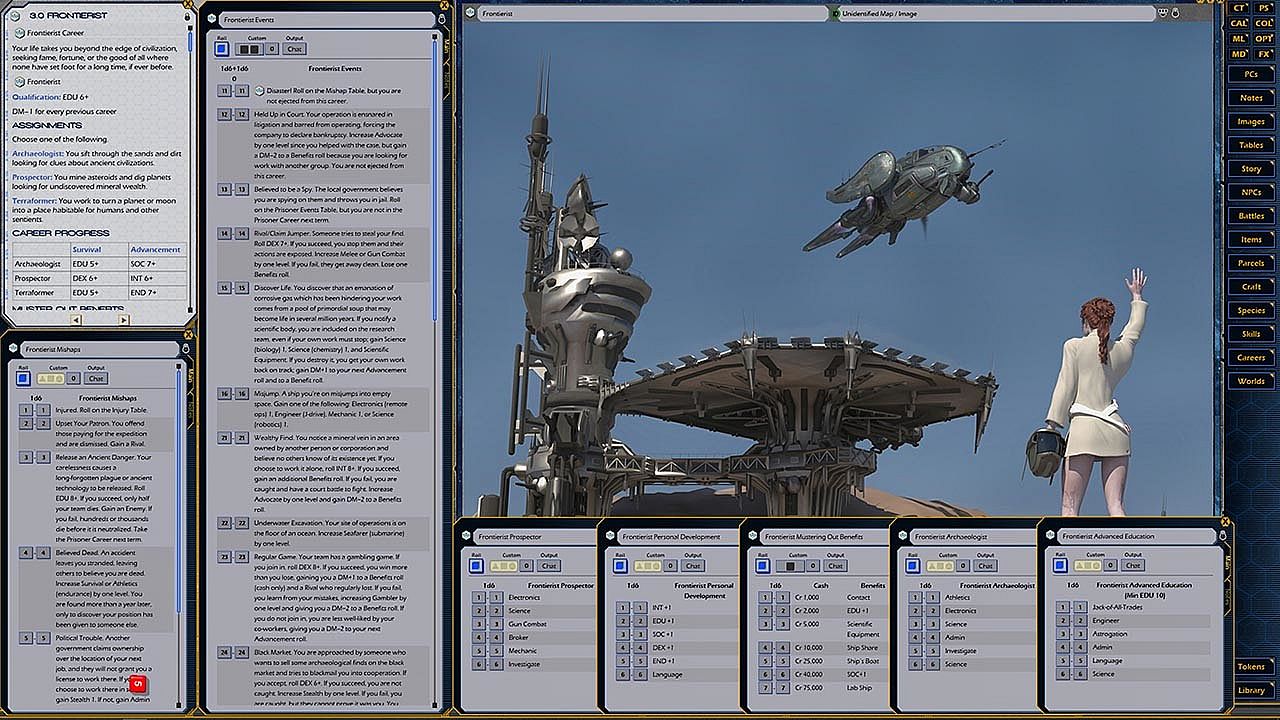1280x720 pixels.
Task: Click the Custom dice box in Frontierist Events
Action: 250,49
